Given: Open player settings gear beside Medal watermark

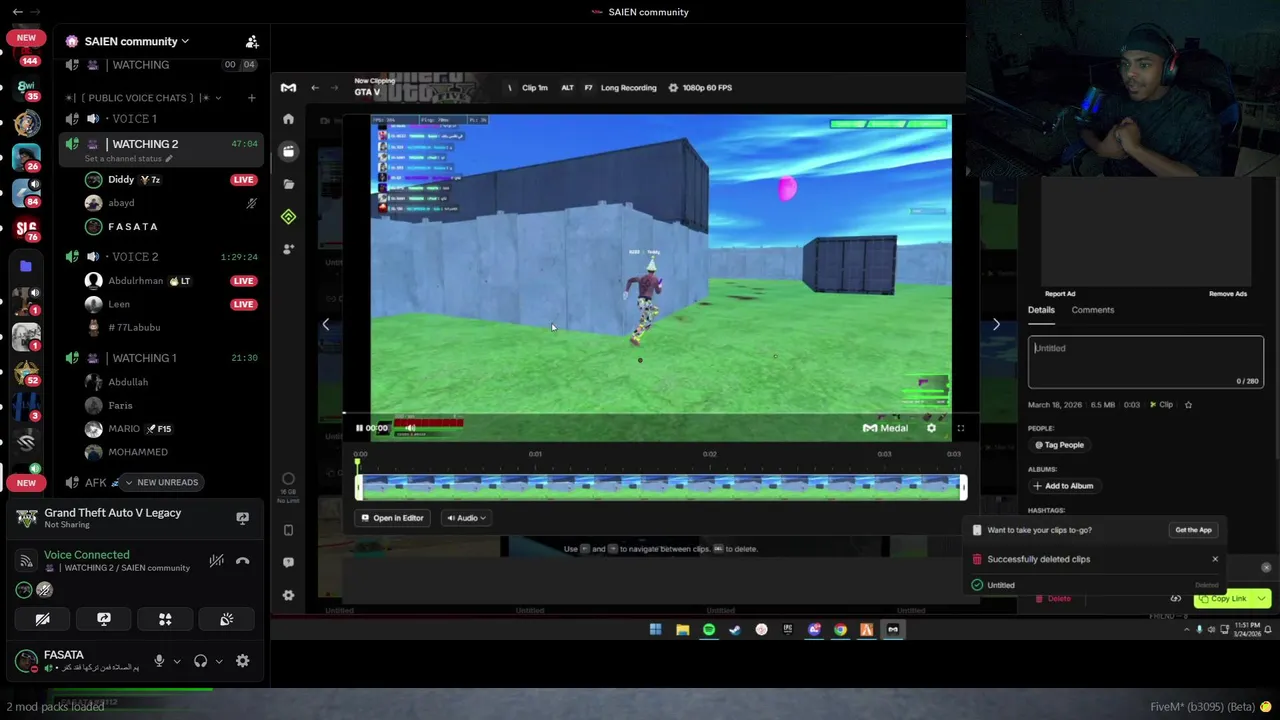Looking at the screenshot, I should click(931, 428).
